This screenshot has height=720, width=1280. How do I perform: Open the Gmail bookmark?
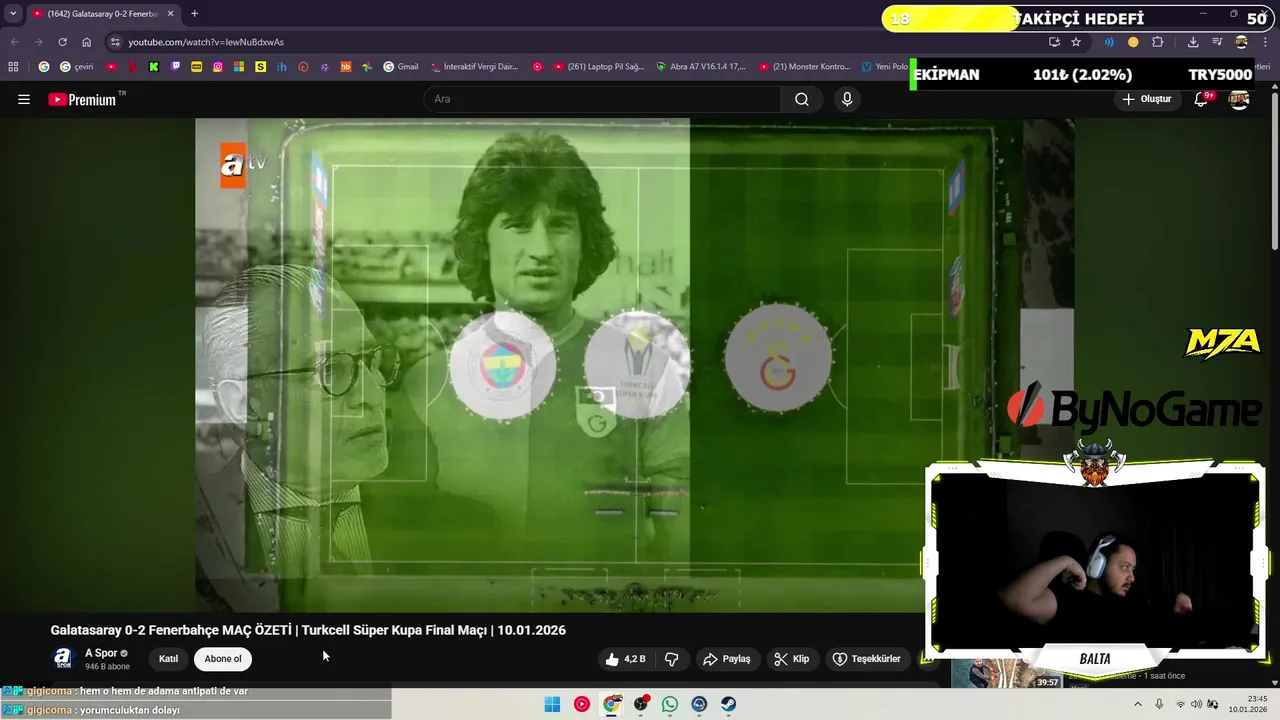point(401,67)
